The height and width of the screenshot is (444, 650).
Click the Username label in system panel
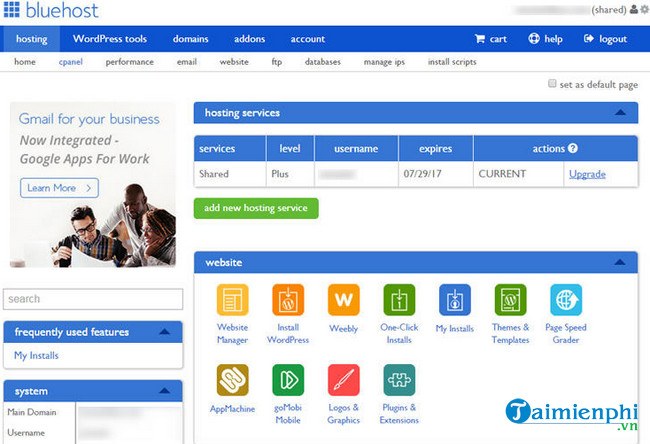coord(26,432)
